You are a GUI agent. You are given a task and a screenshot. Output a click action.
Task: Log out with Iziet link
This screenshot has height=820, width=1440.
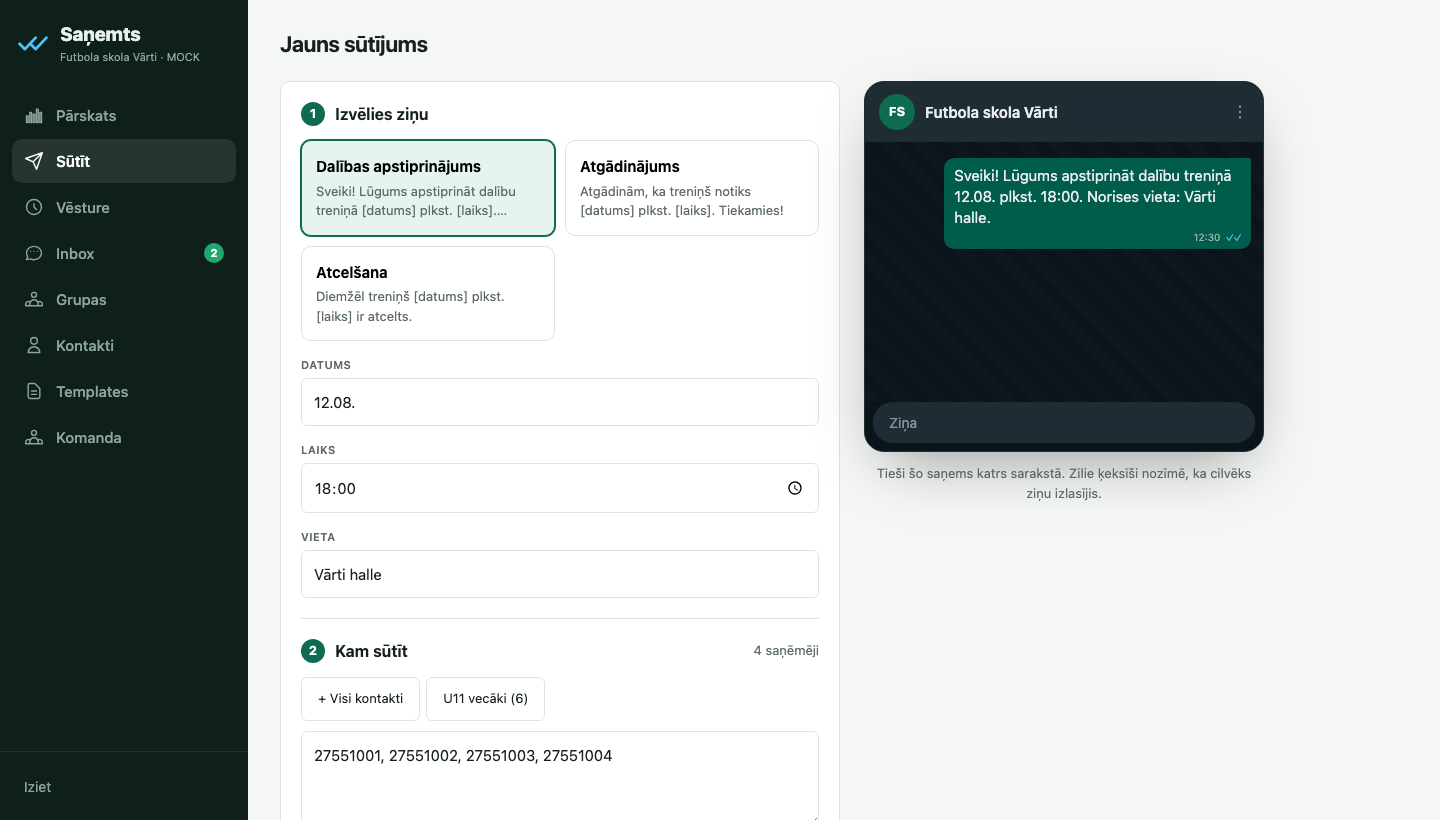point(38,787)
